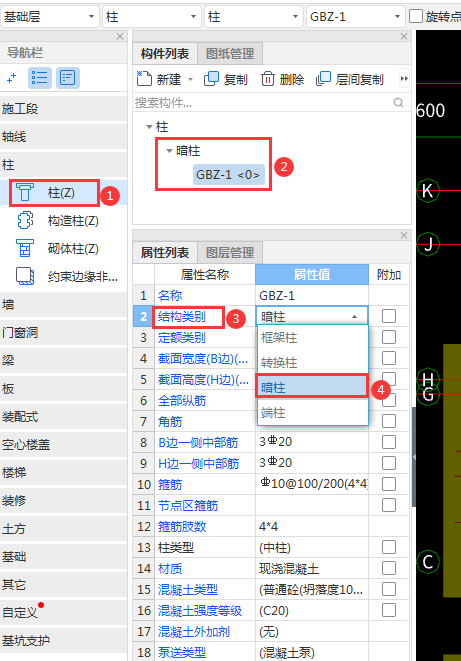
Task: Close the 导航栏 panel
Action: tap(120, 37)
